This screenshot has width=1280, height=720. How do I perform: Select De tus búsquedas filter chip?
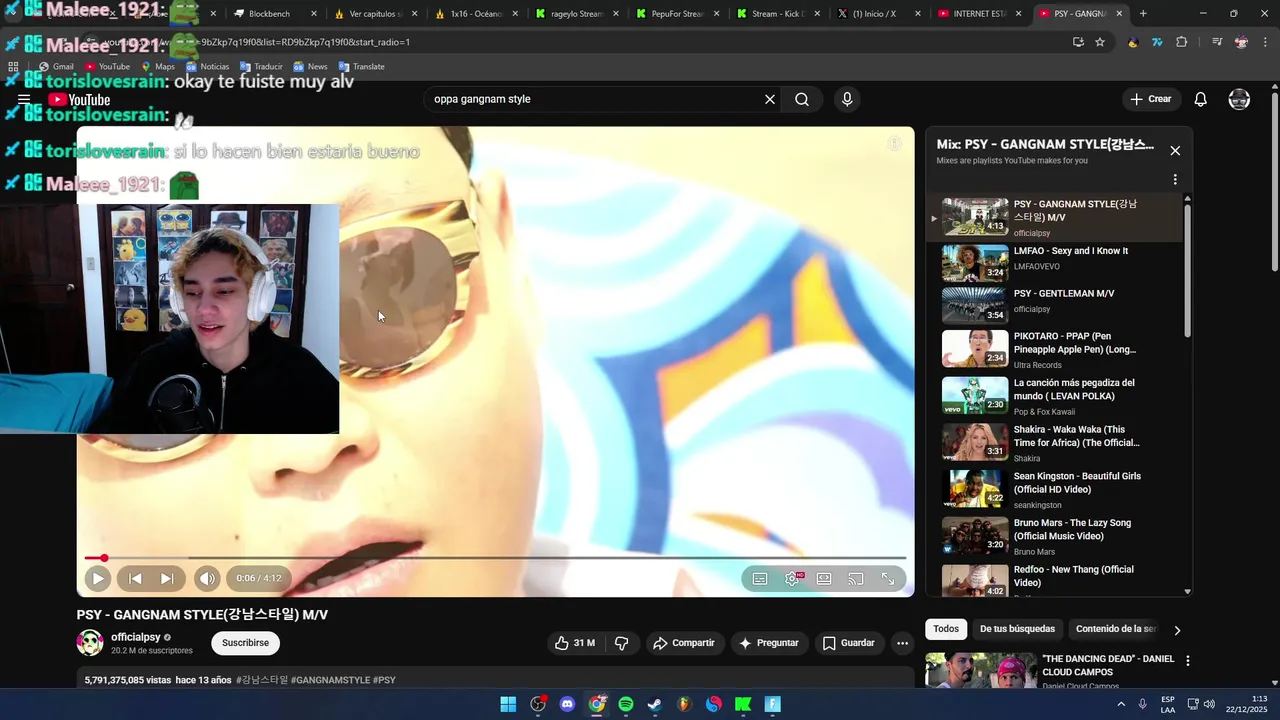point(1017,629)
